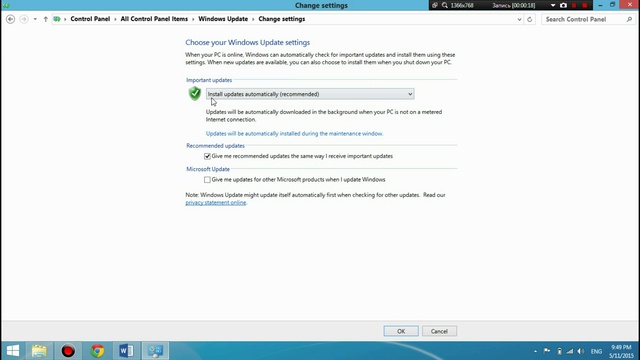Screen dimensions: 640x360
Task: Open Microsoft Word from the taskbar
Action: [127, 351]
